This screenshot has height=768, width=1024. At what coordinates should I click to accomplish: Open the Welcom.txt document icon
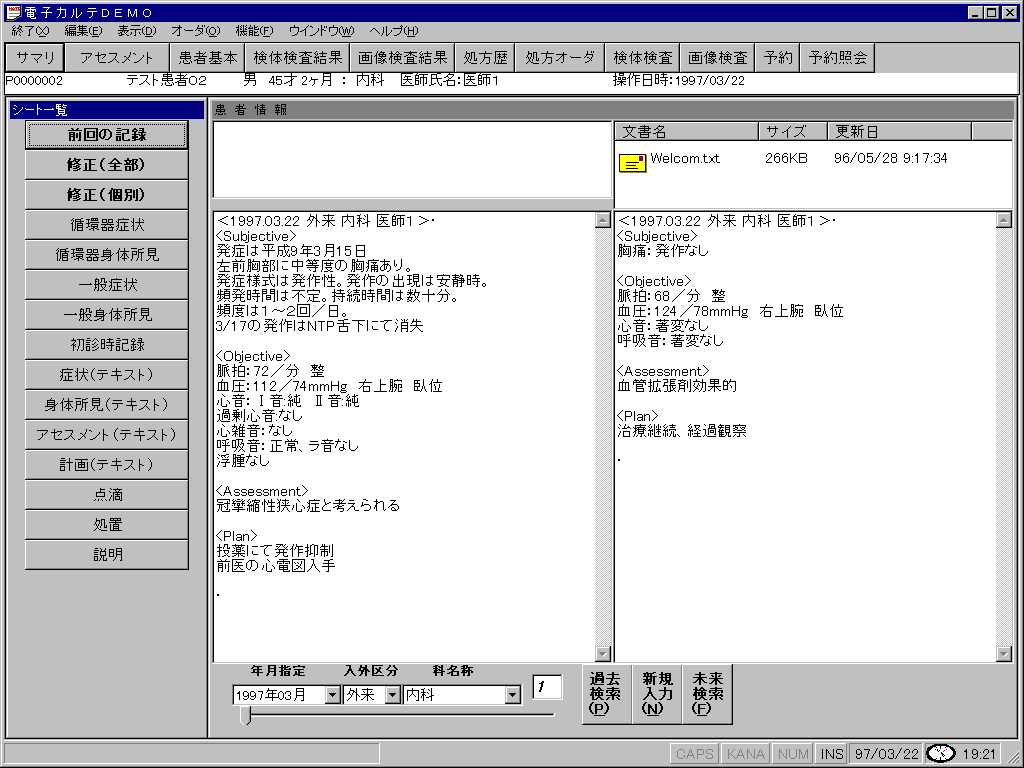point(632,163)
